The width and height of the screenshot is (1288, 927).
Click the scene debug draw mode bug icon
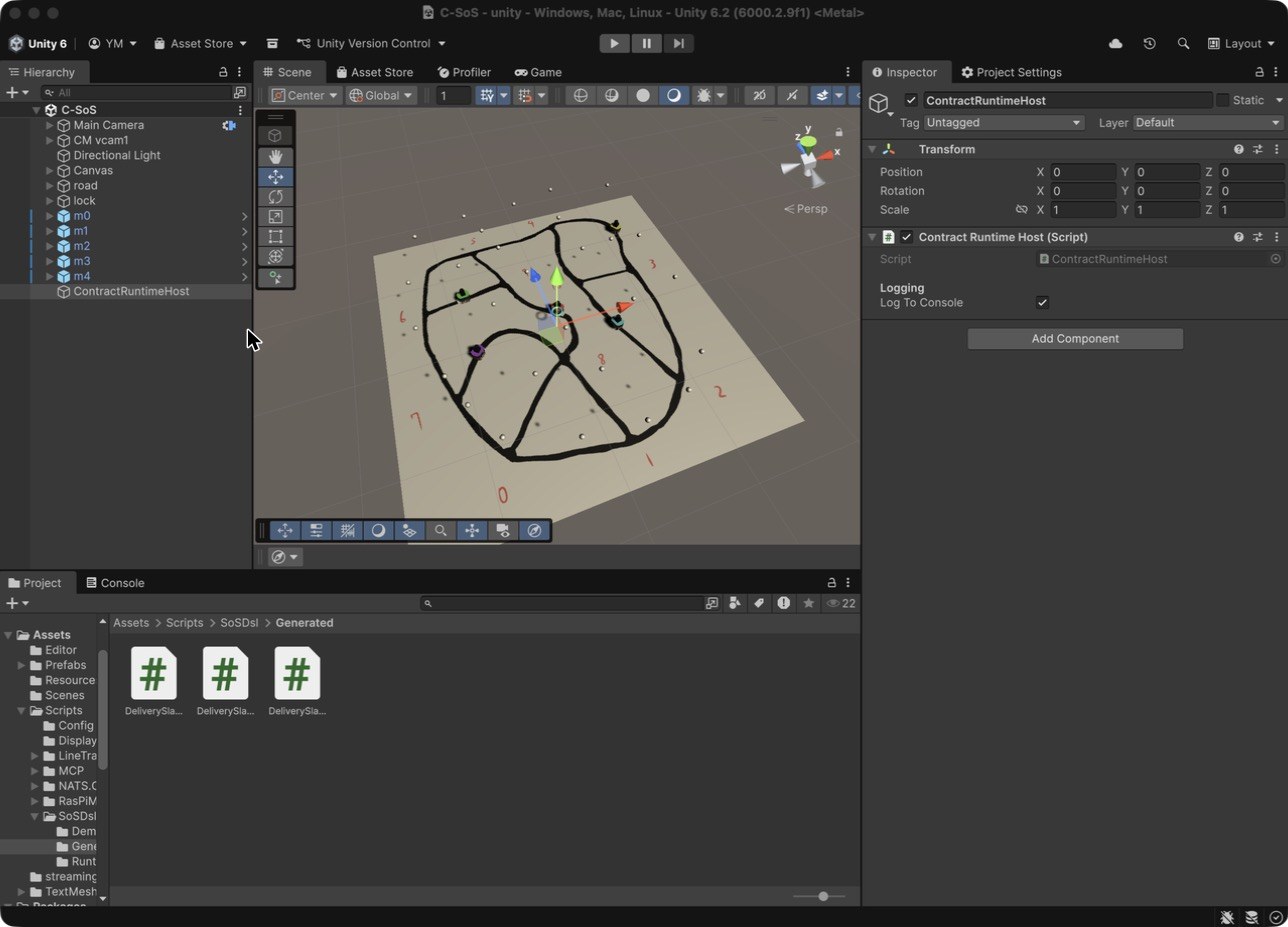[704, 95]
